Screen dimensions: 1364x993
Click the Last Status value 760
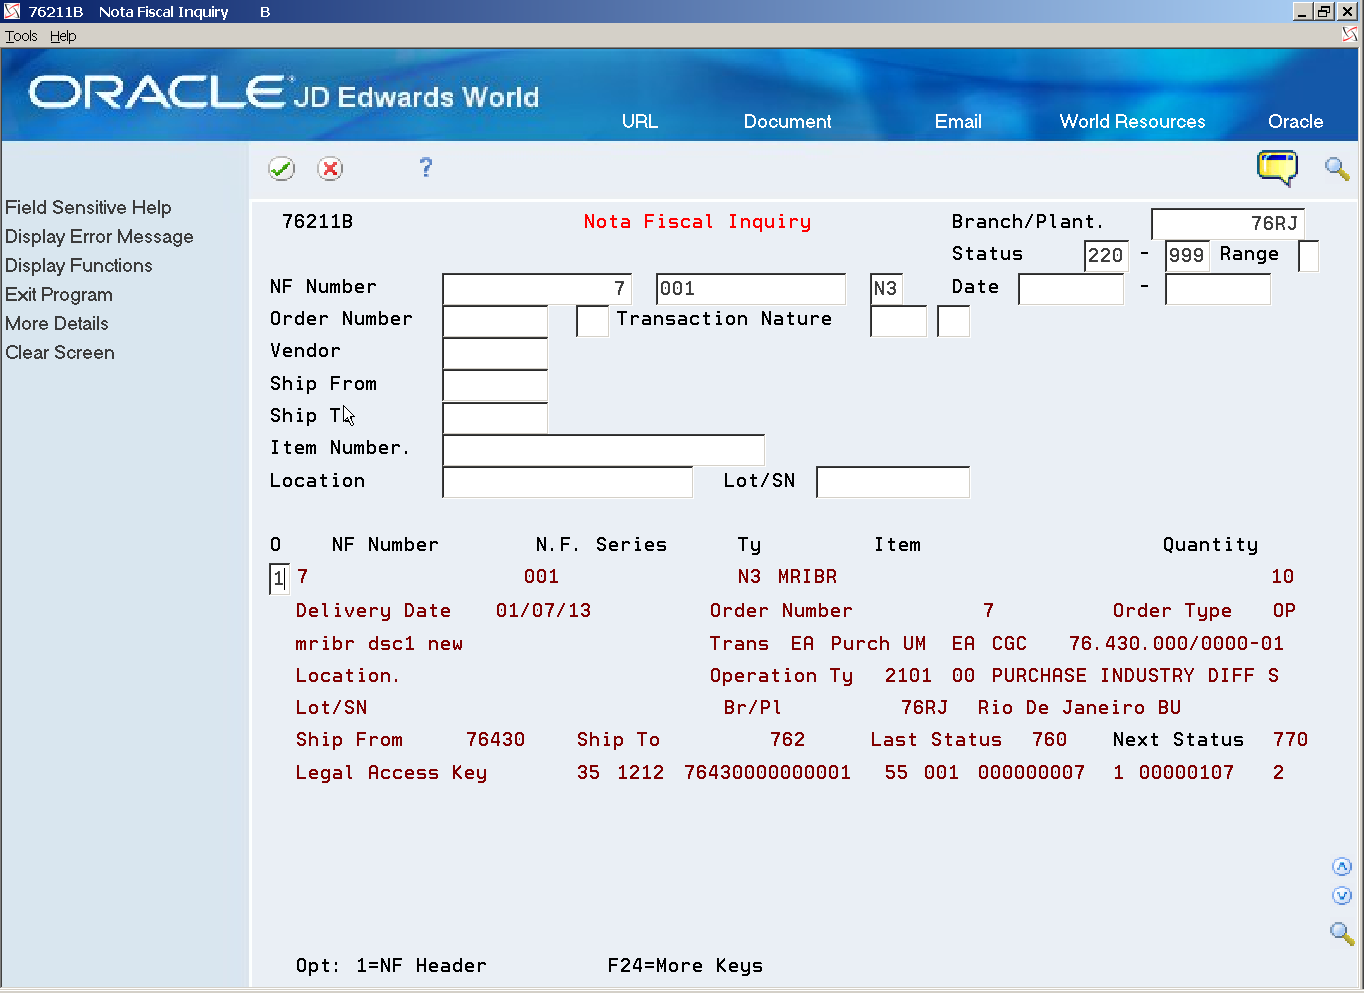[1050, 739]
